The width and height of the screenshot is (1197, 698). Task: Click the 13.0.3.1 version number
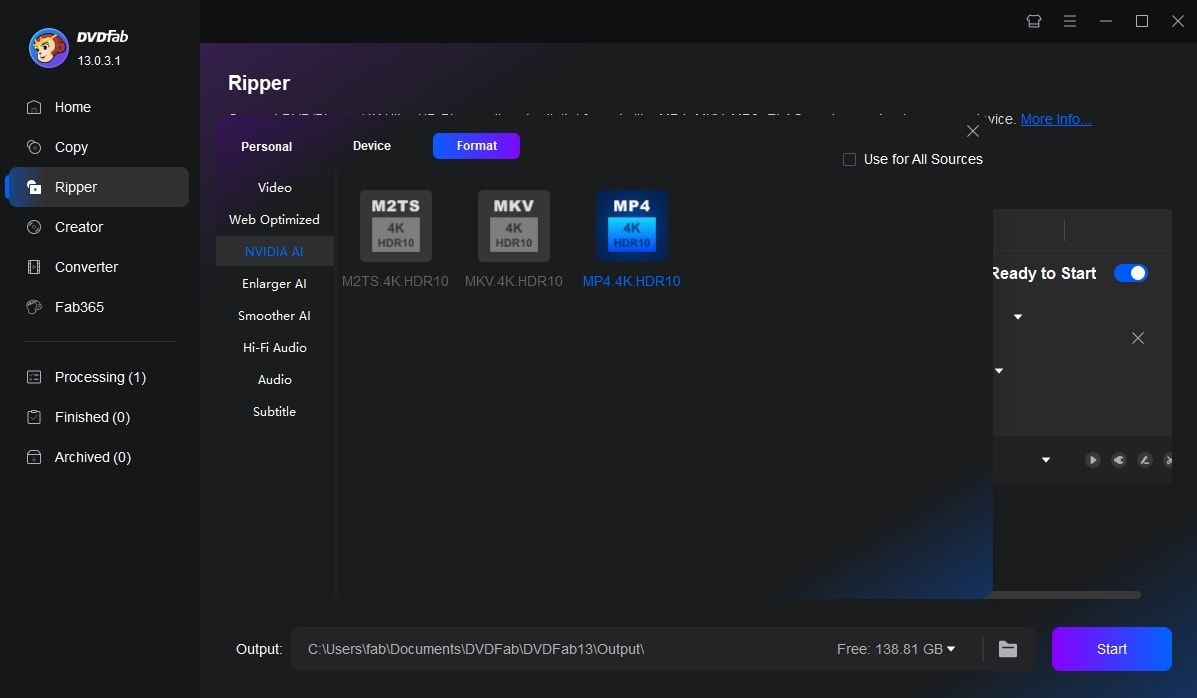[x=99, y=60]
